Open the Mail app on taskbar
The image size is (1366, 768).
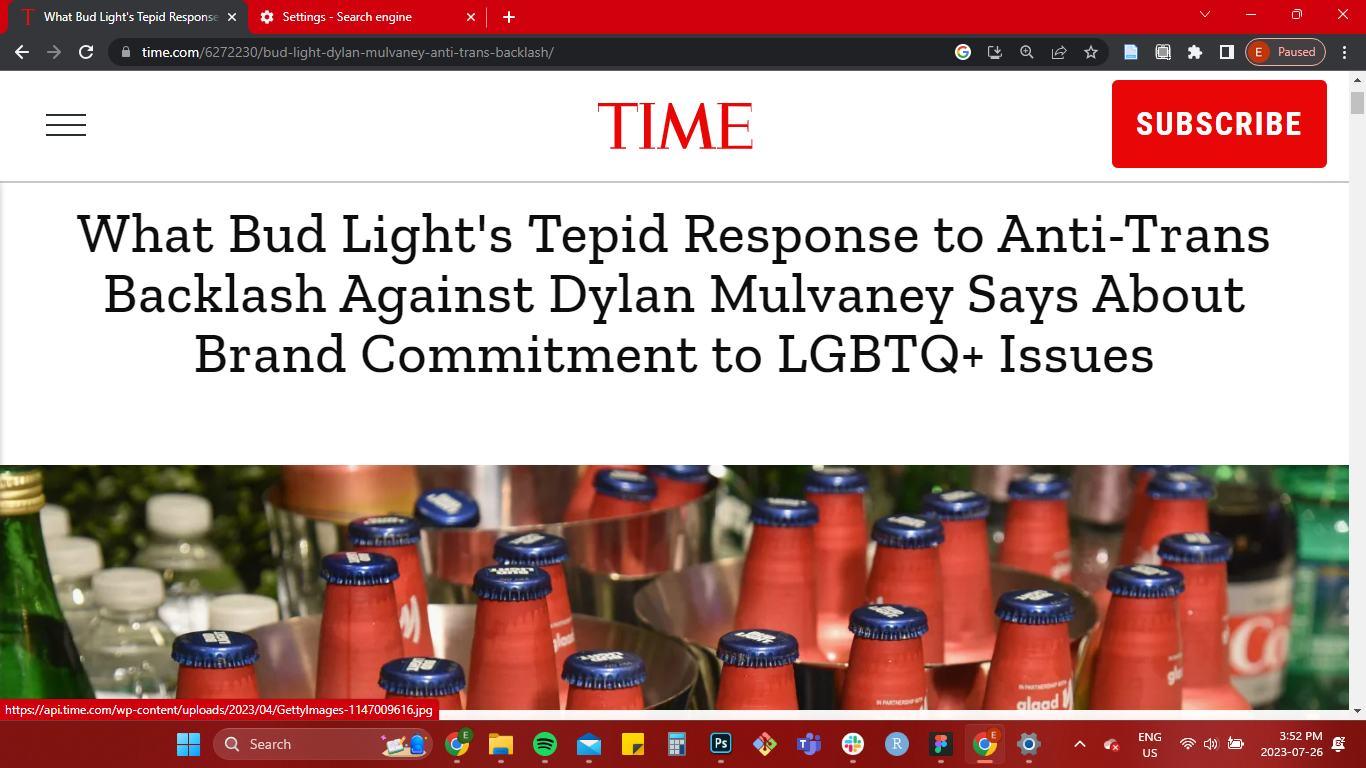pyautogui.click(x=589, y=744)
